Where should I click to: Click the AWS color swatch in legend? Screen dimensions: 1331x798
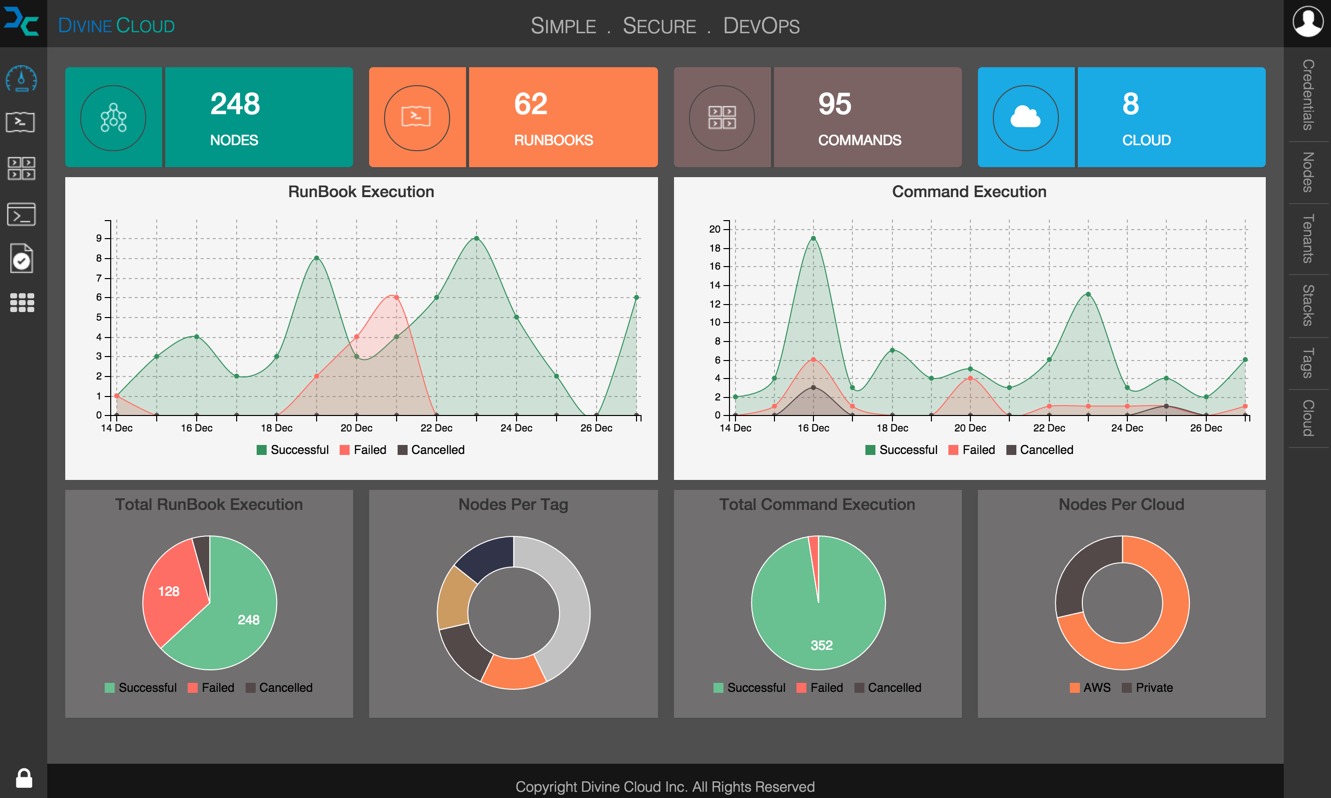pos(1074,688)
